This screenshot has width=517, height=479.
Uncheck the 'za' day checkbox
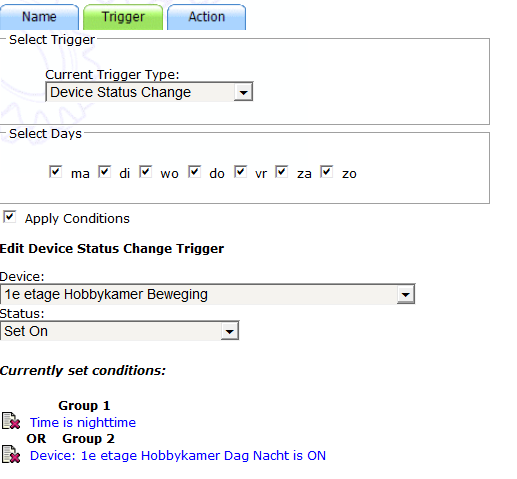pyautogui.click(x=282, y=172)
